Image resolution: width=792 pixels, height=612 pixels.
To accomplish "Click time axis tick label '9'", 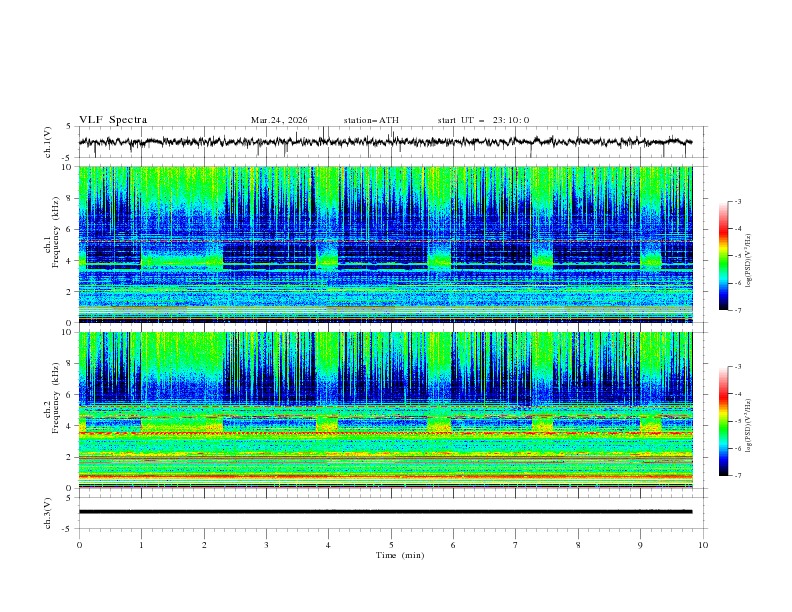I will tap(640, 545).
